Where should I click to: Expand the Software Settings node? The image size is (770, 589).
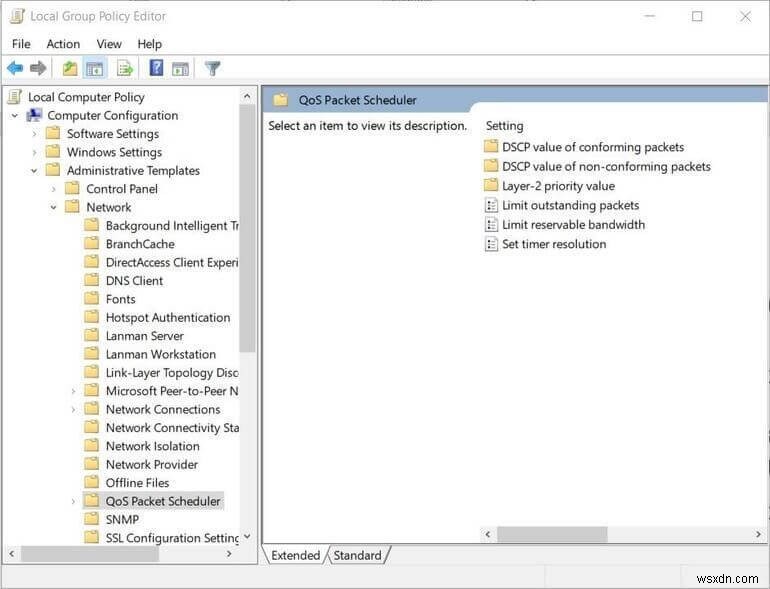coord(34,134)
